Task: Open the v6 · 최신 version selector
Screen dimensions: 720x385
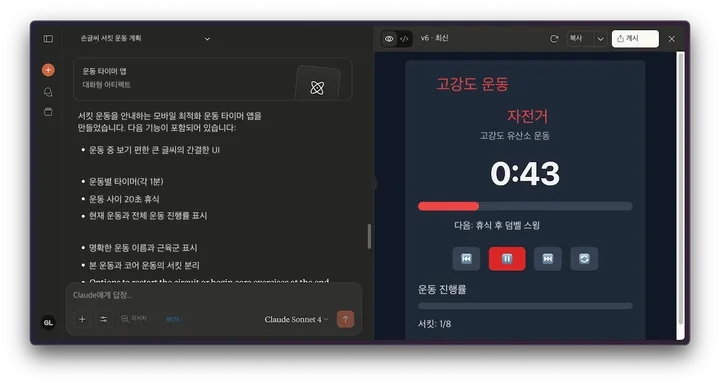Action: 434,38
